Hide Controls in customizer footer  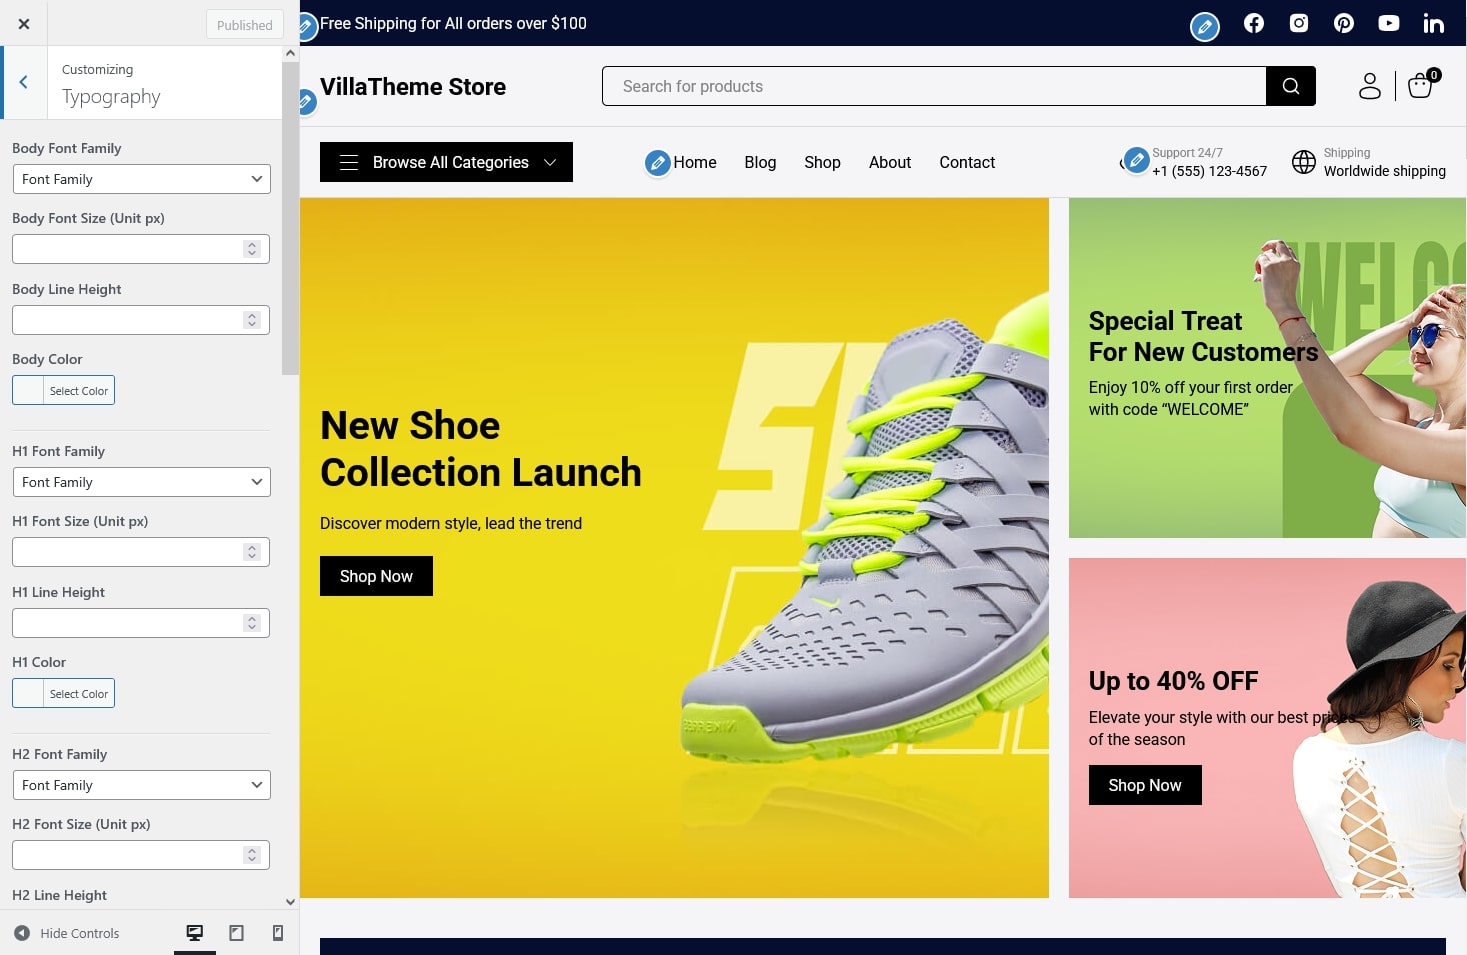click(x=67, y=933)
